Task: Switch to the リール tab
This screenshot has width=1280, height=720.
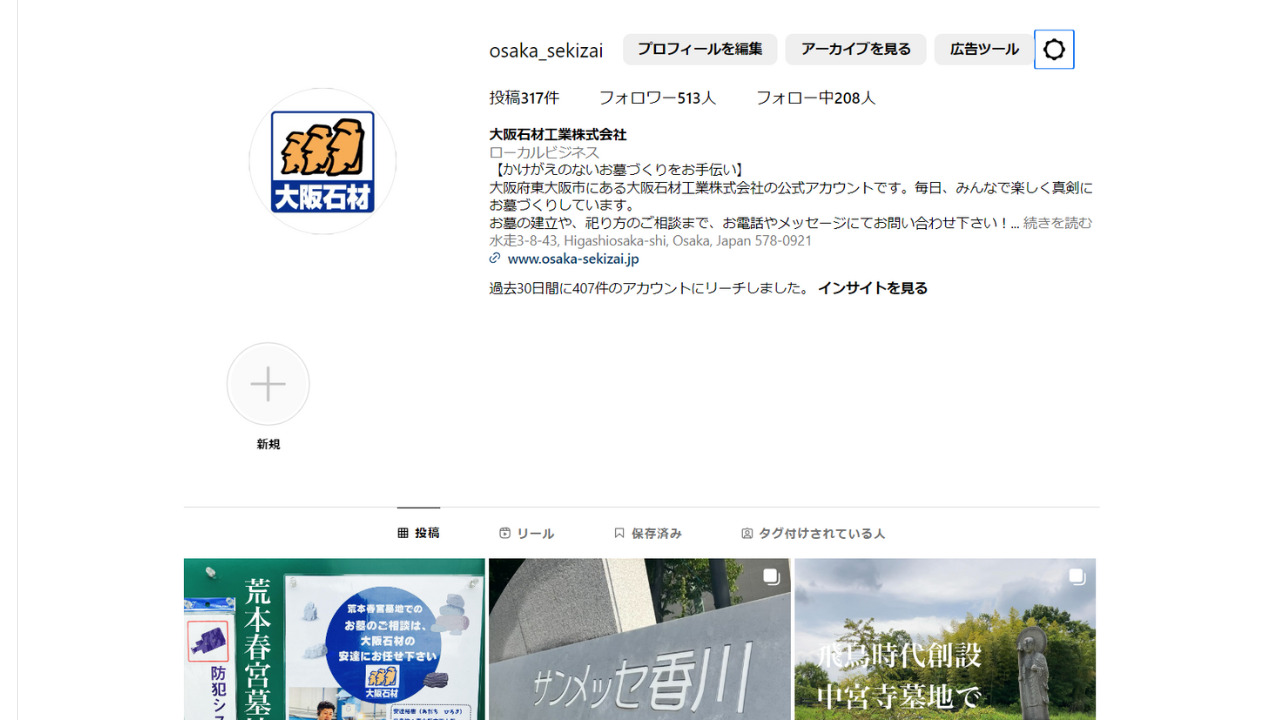Action: pos(526,533)
